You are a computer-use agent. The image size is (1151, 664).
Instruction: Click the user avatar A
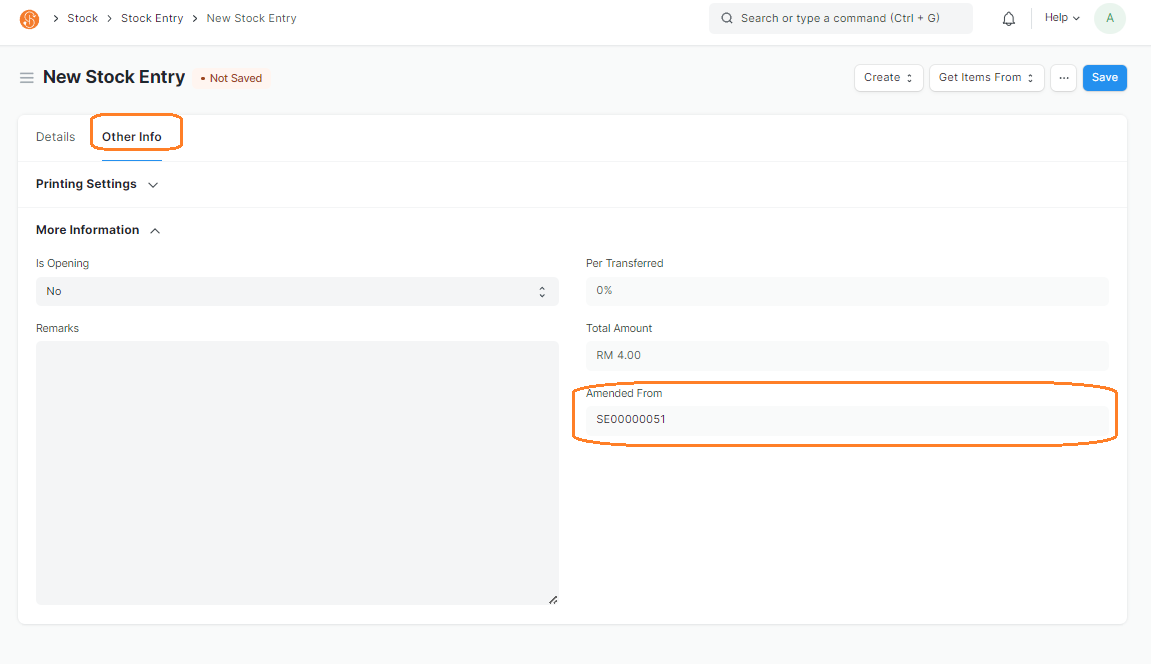1109,18
